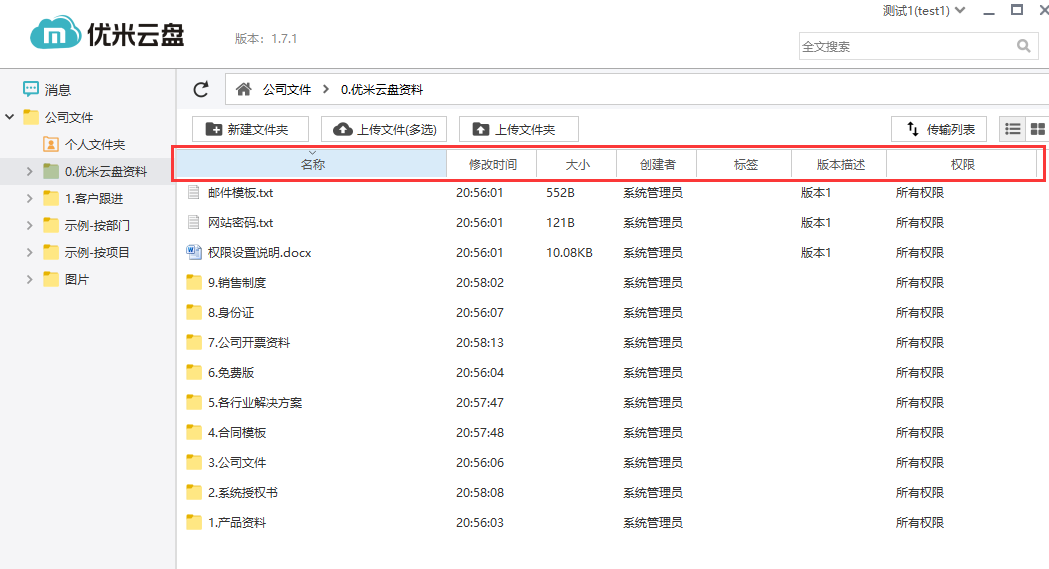Select the 权限设置说明.docx file icon
Viewport: 1049px width, 569px height.
pos(194,253)
